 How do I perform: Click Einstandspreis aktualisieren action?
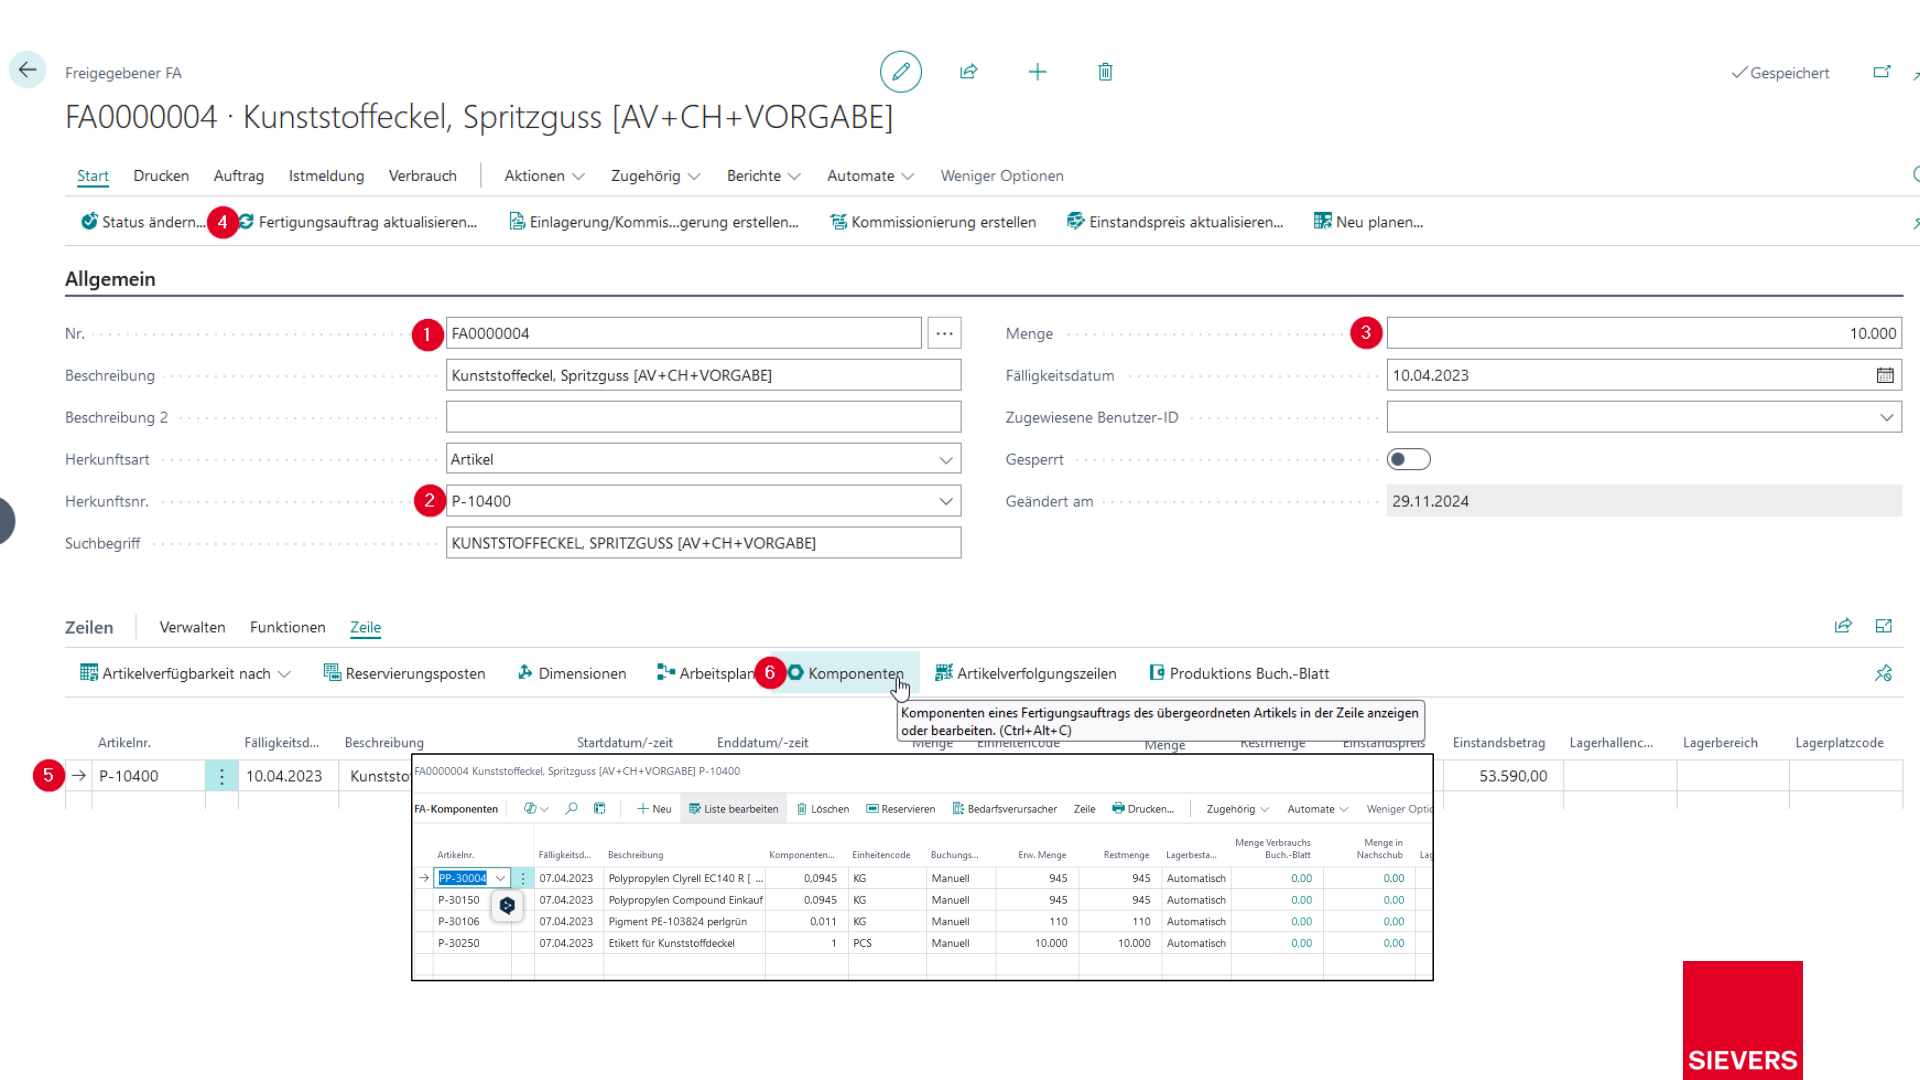(1175, 222)
